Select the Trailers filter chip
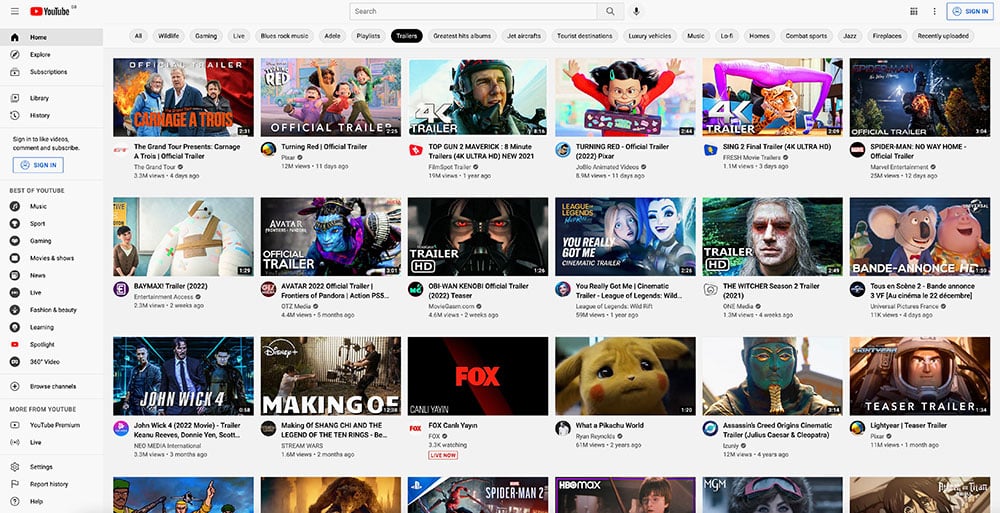The image size is (1000, 513). pyautogui.click(x=406, y=36)
